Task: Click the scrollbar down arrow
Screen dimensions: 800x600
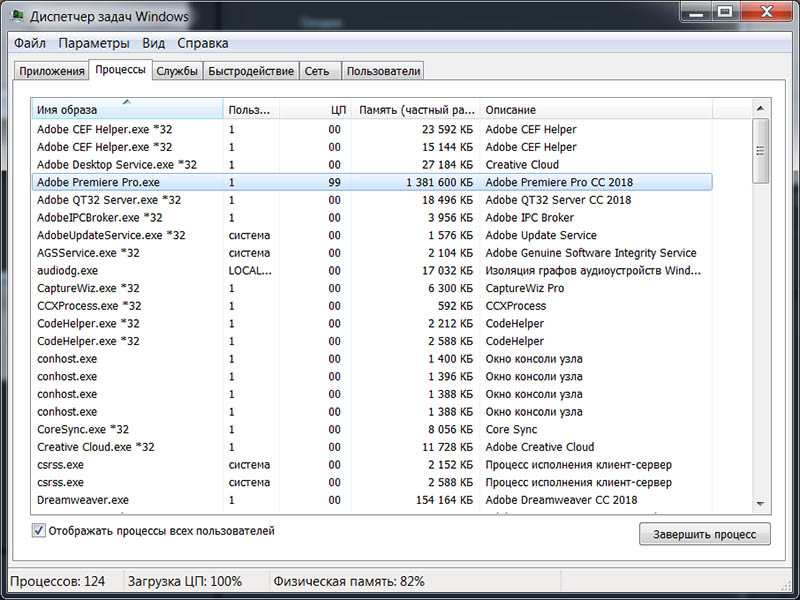Action: click(760, 504)
